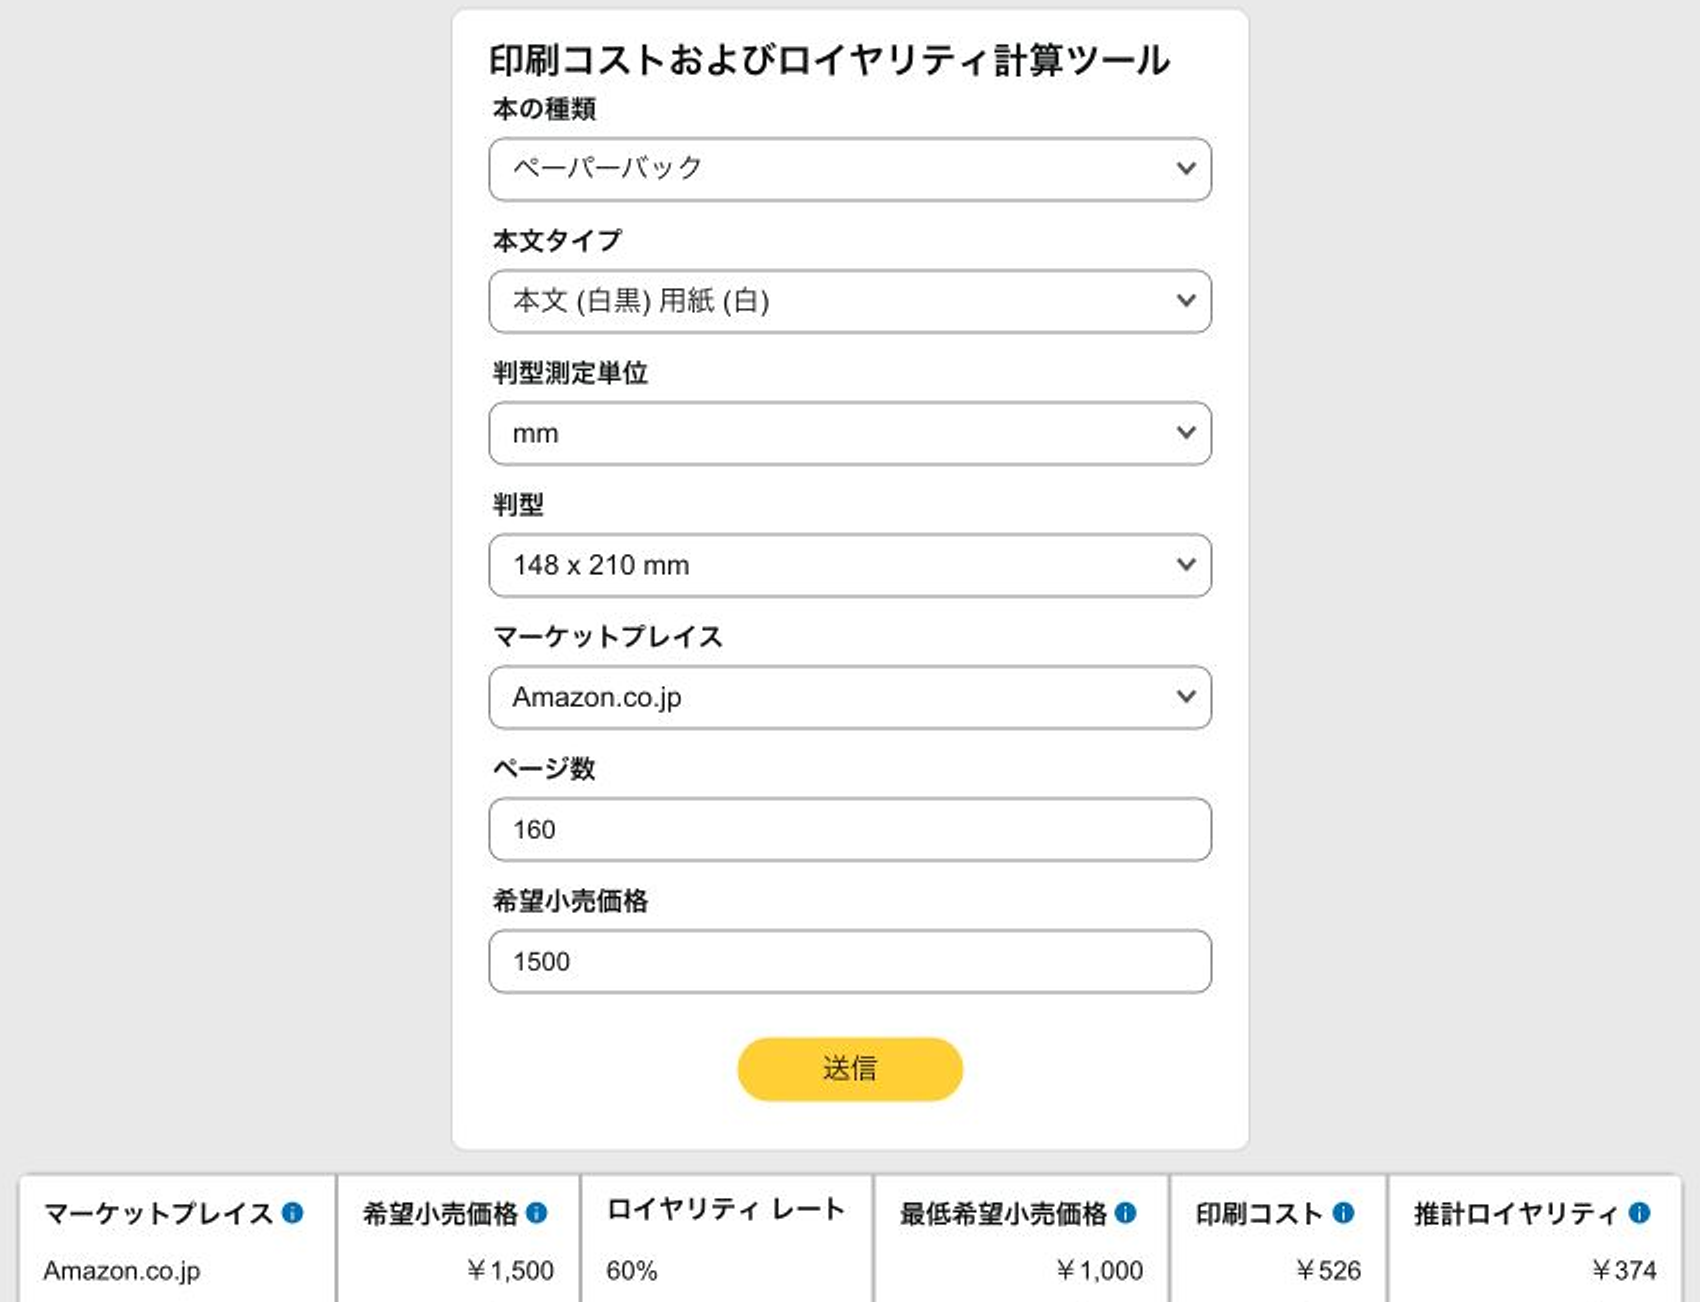Click the ￥526 print cost value

(1328, 1271)
